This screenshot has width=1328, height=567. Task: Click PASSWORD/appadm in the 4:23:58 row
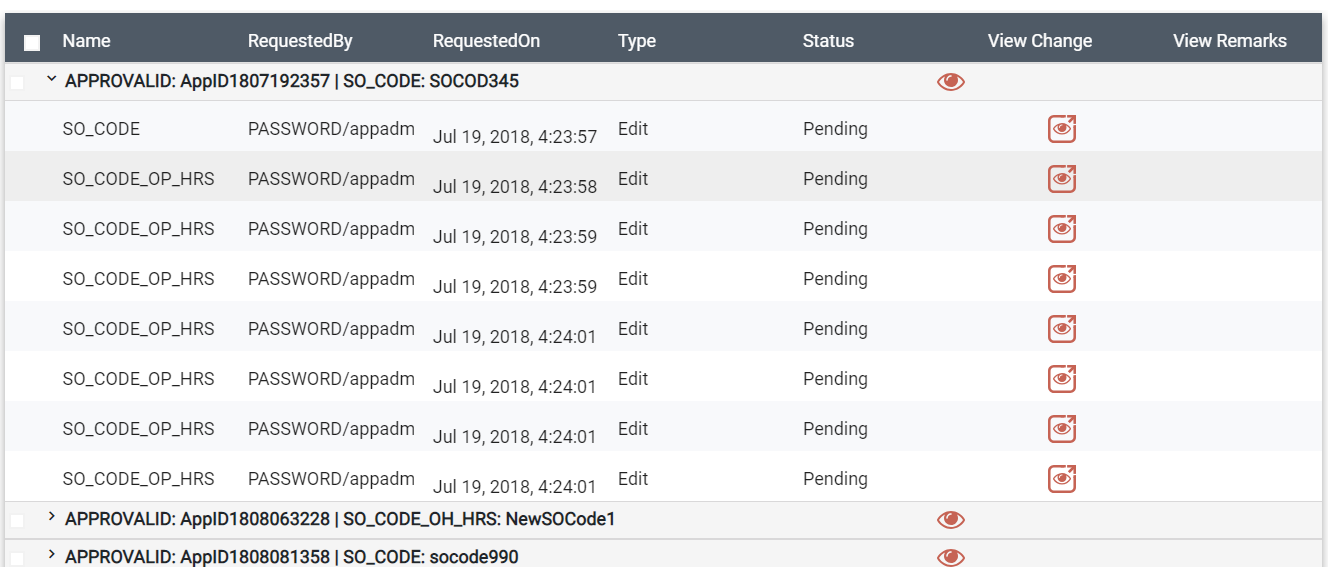(x=331, y=179)
